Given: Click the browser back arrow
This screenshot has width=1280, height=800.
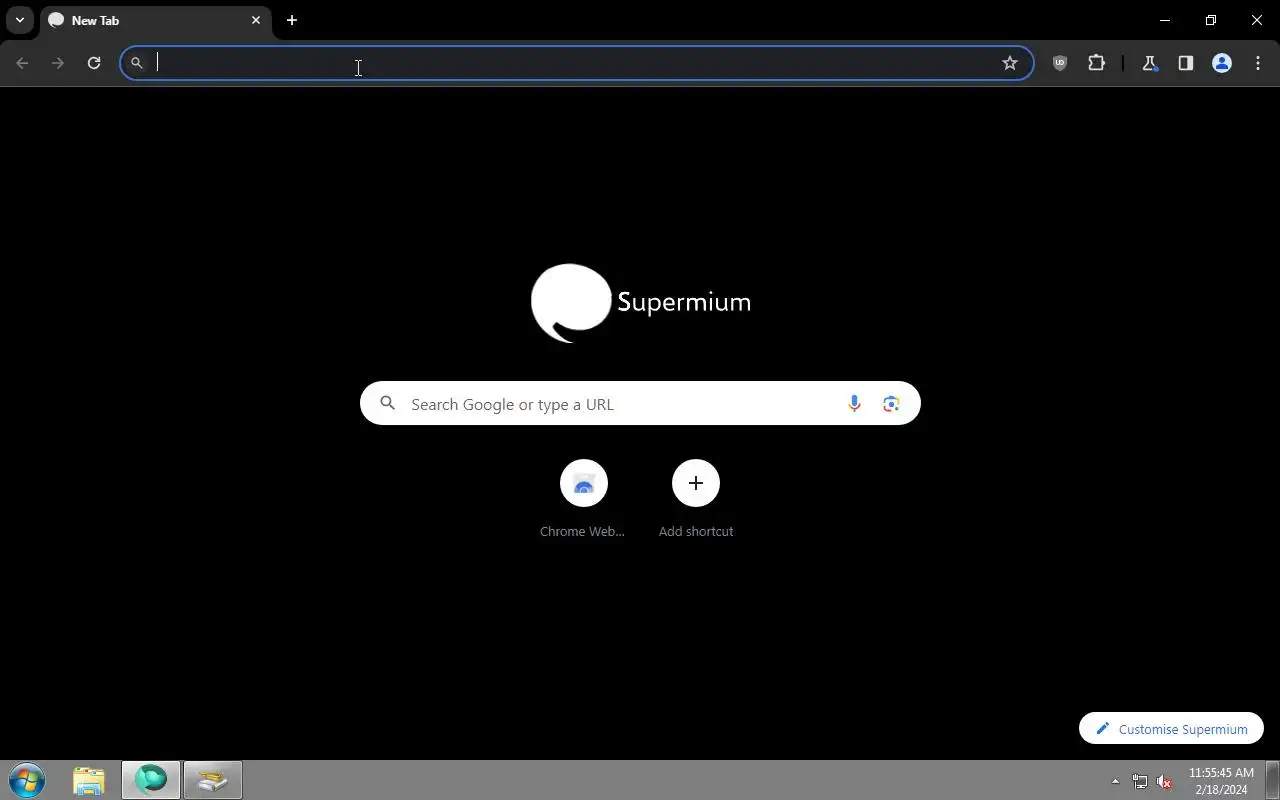Looking at the screenshot, I should point(22,63).
